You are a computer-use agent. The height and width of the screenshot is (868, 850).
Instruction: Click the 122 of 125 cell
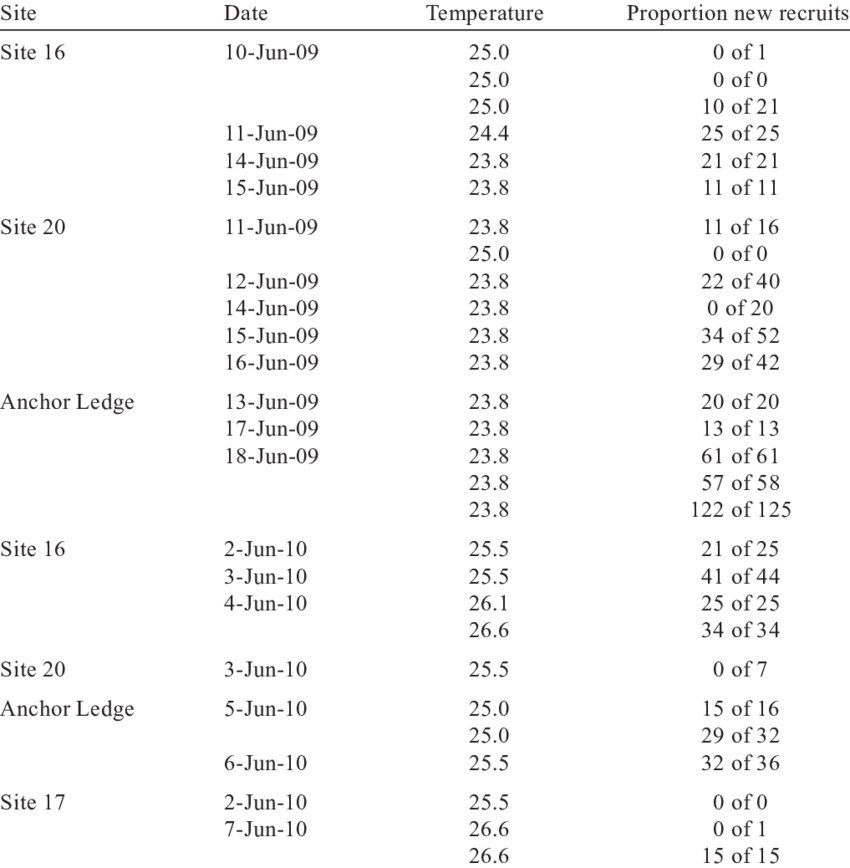[x=741, y=510]
